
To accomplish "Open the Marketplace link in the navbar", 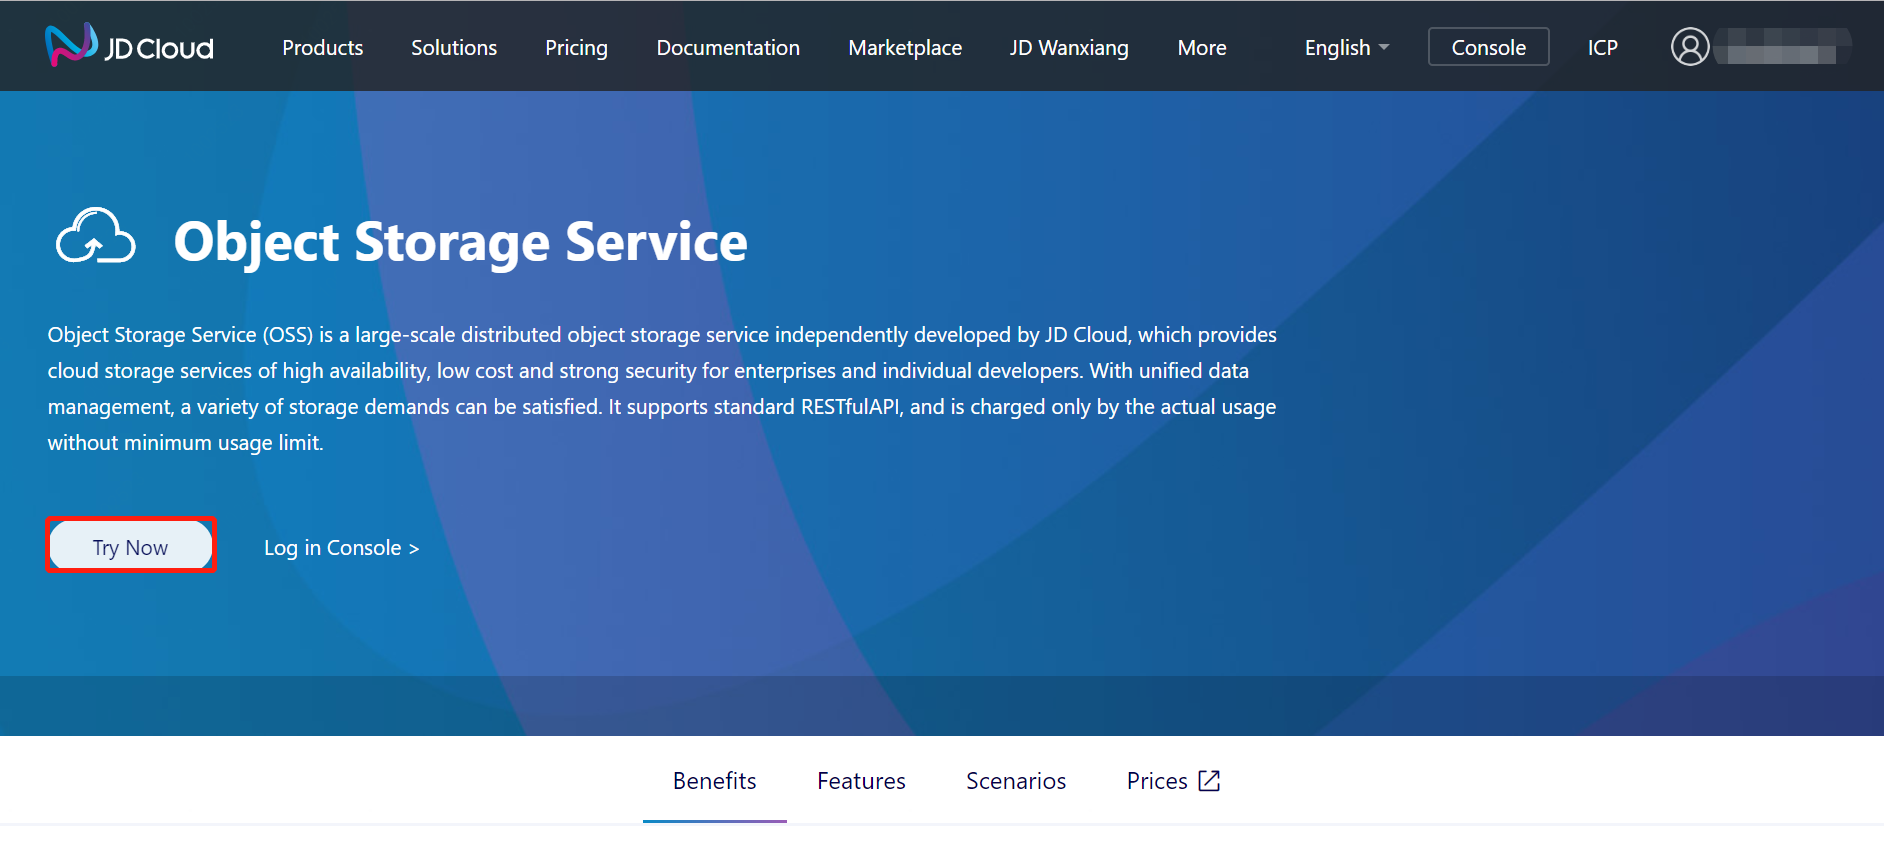I will 905,47.
